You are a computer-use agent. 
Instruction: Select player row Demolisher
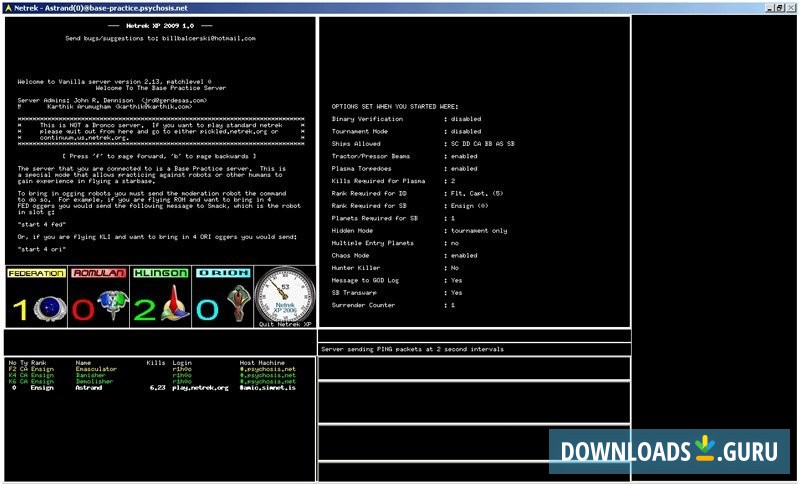pos(152,381)
